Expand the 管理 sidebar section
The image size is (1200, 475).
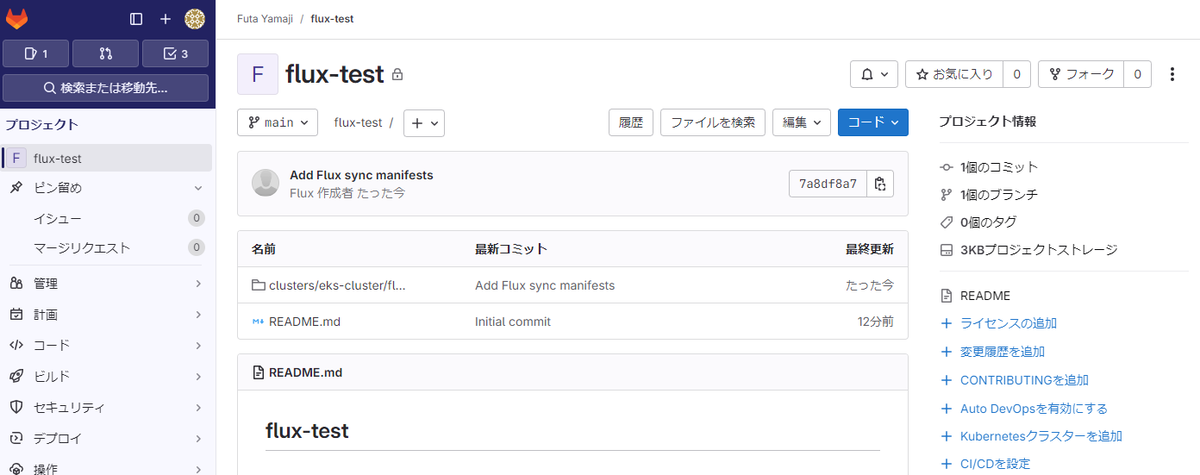[x=106, y=283]
